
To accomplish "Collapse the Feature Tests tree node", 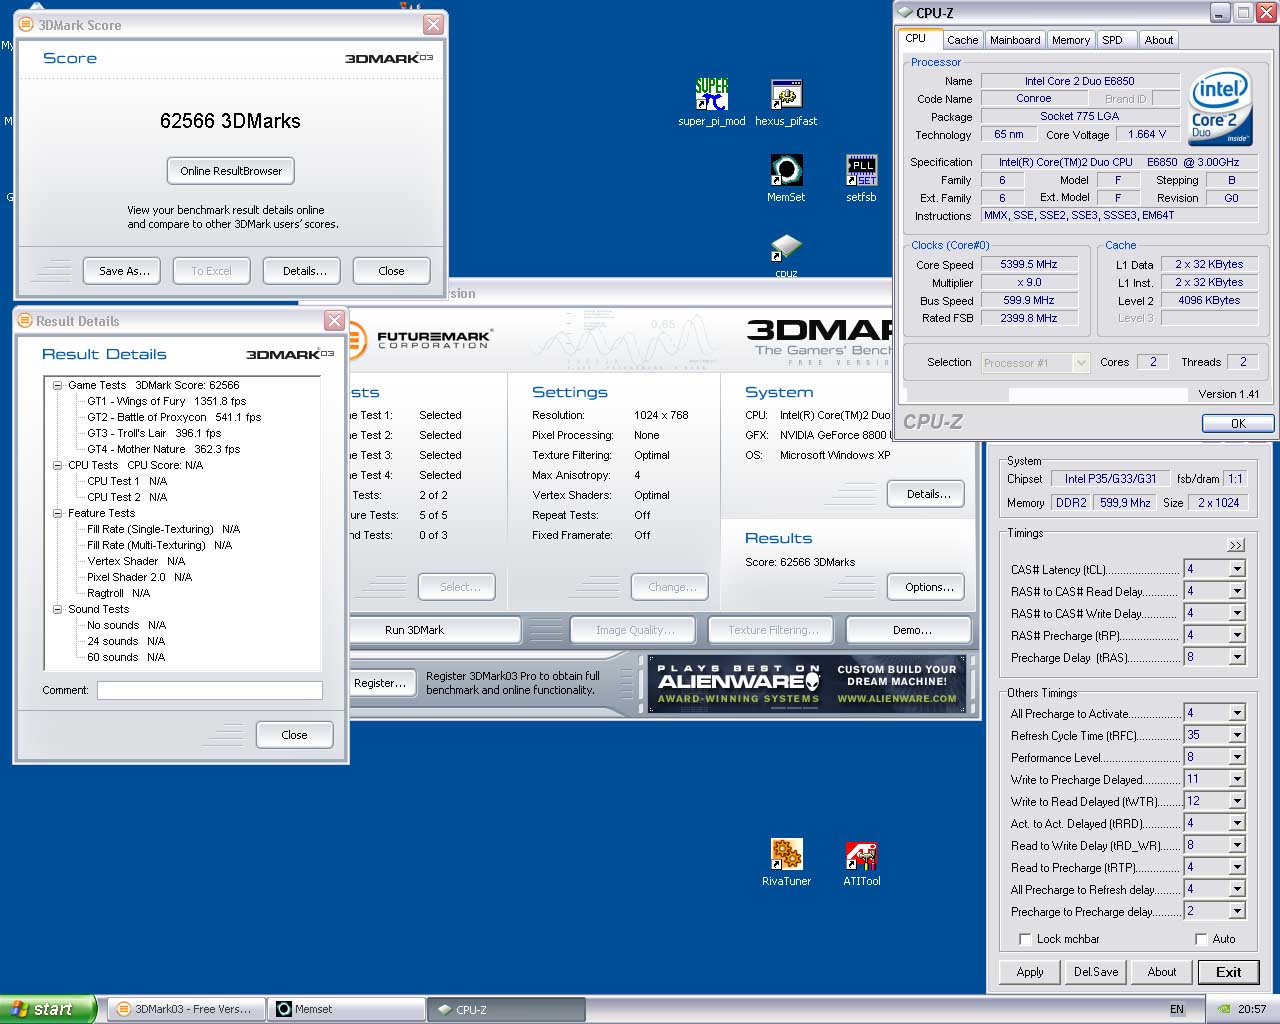I will click(58, 513).
